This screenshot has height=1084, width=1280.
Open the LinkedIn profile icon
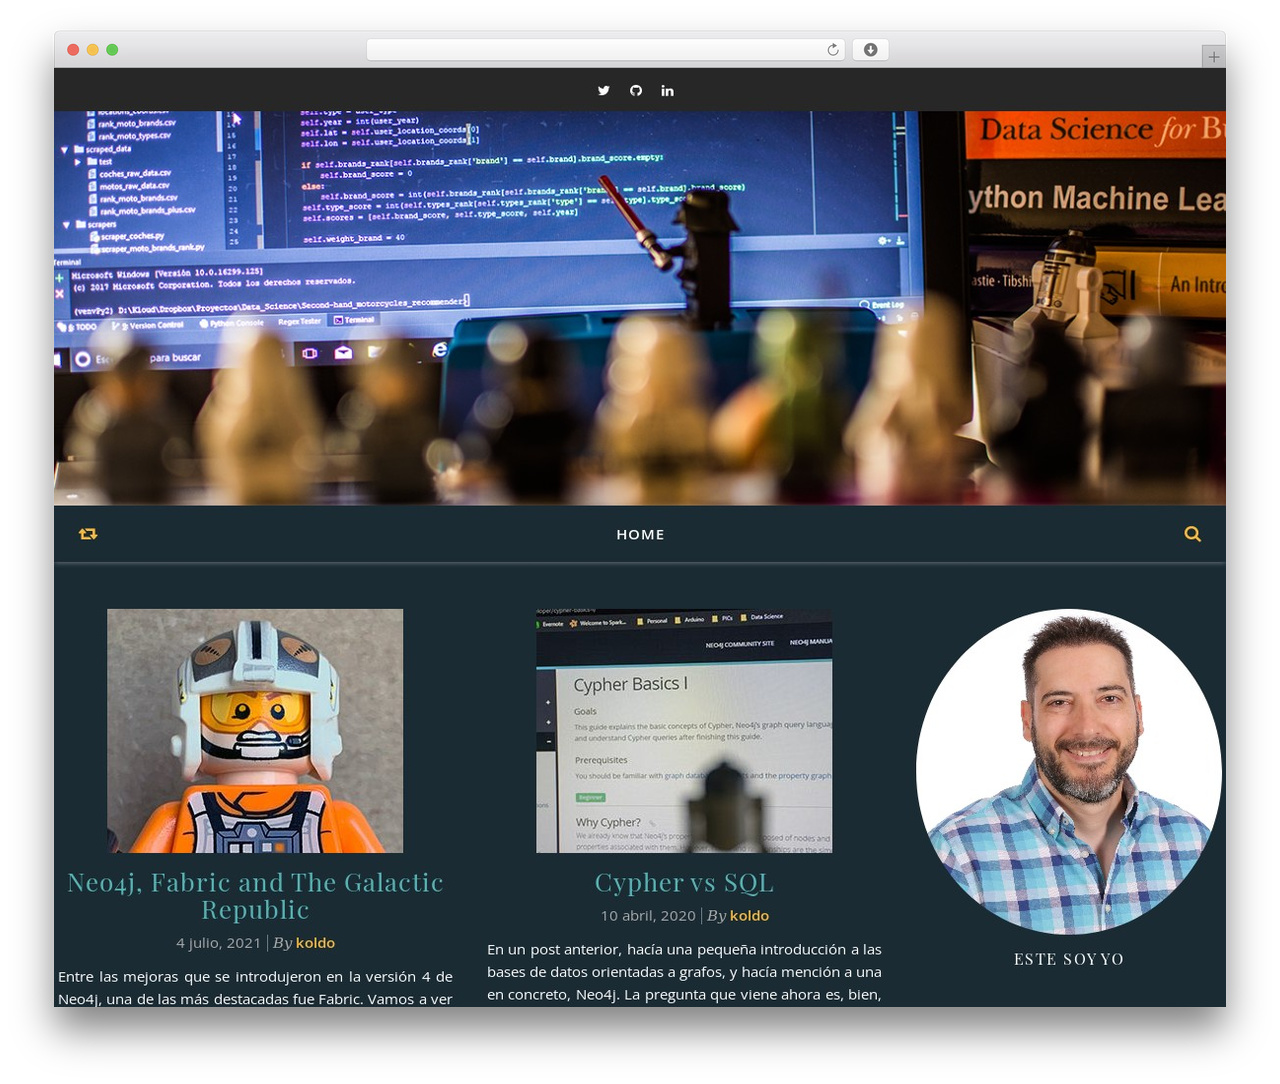point(667,90)
